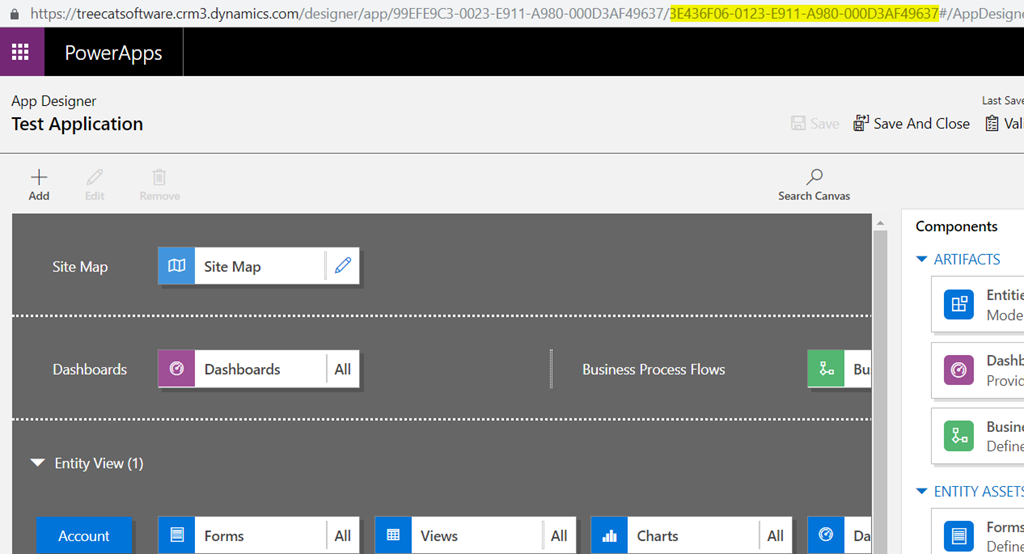Click the Dashboards tile label

[242, 369]
